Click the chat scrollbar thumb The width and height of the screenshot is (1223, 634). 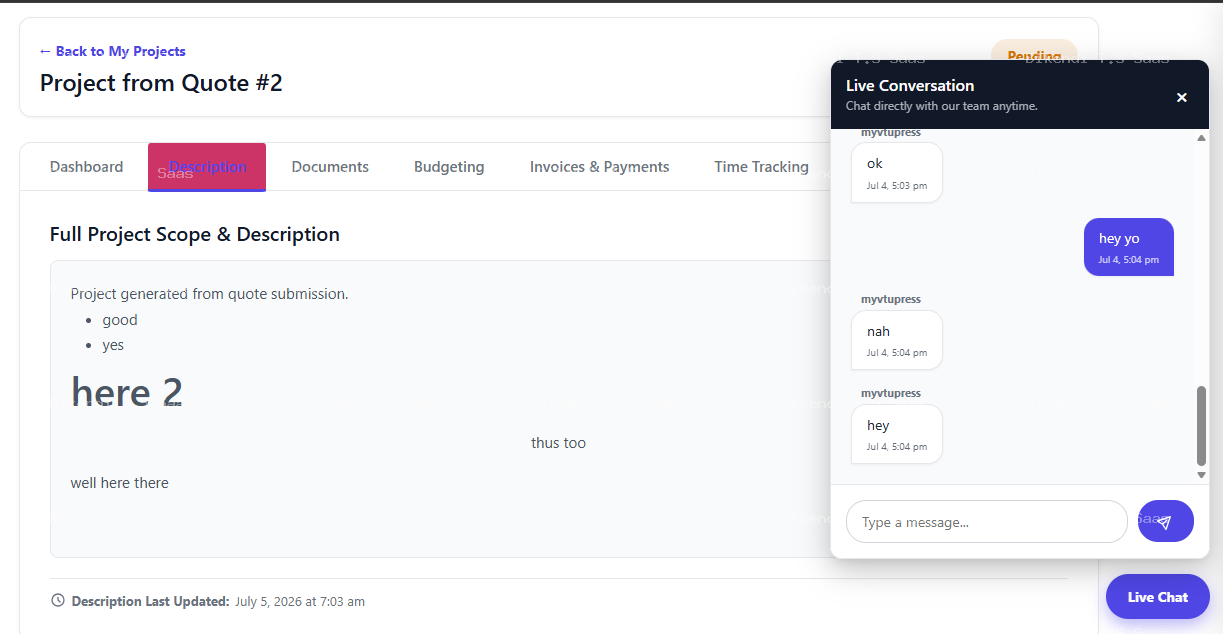[1202, 426]
